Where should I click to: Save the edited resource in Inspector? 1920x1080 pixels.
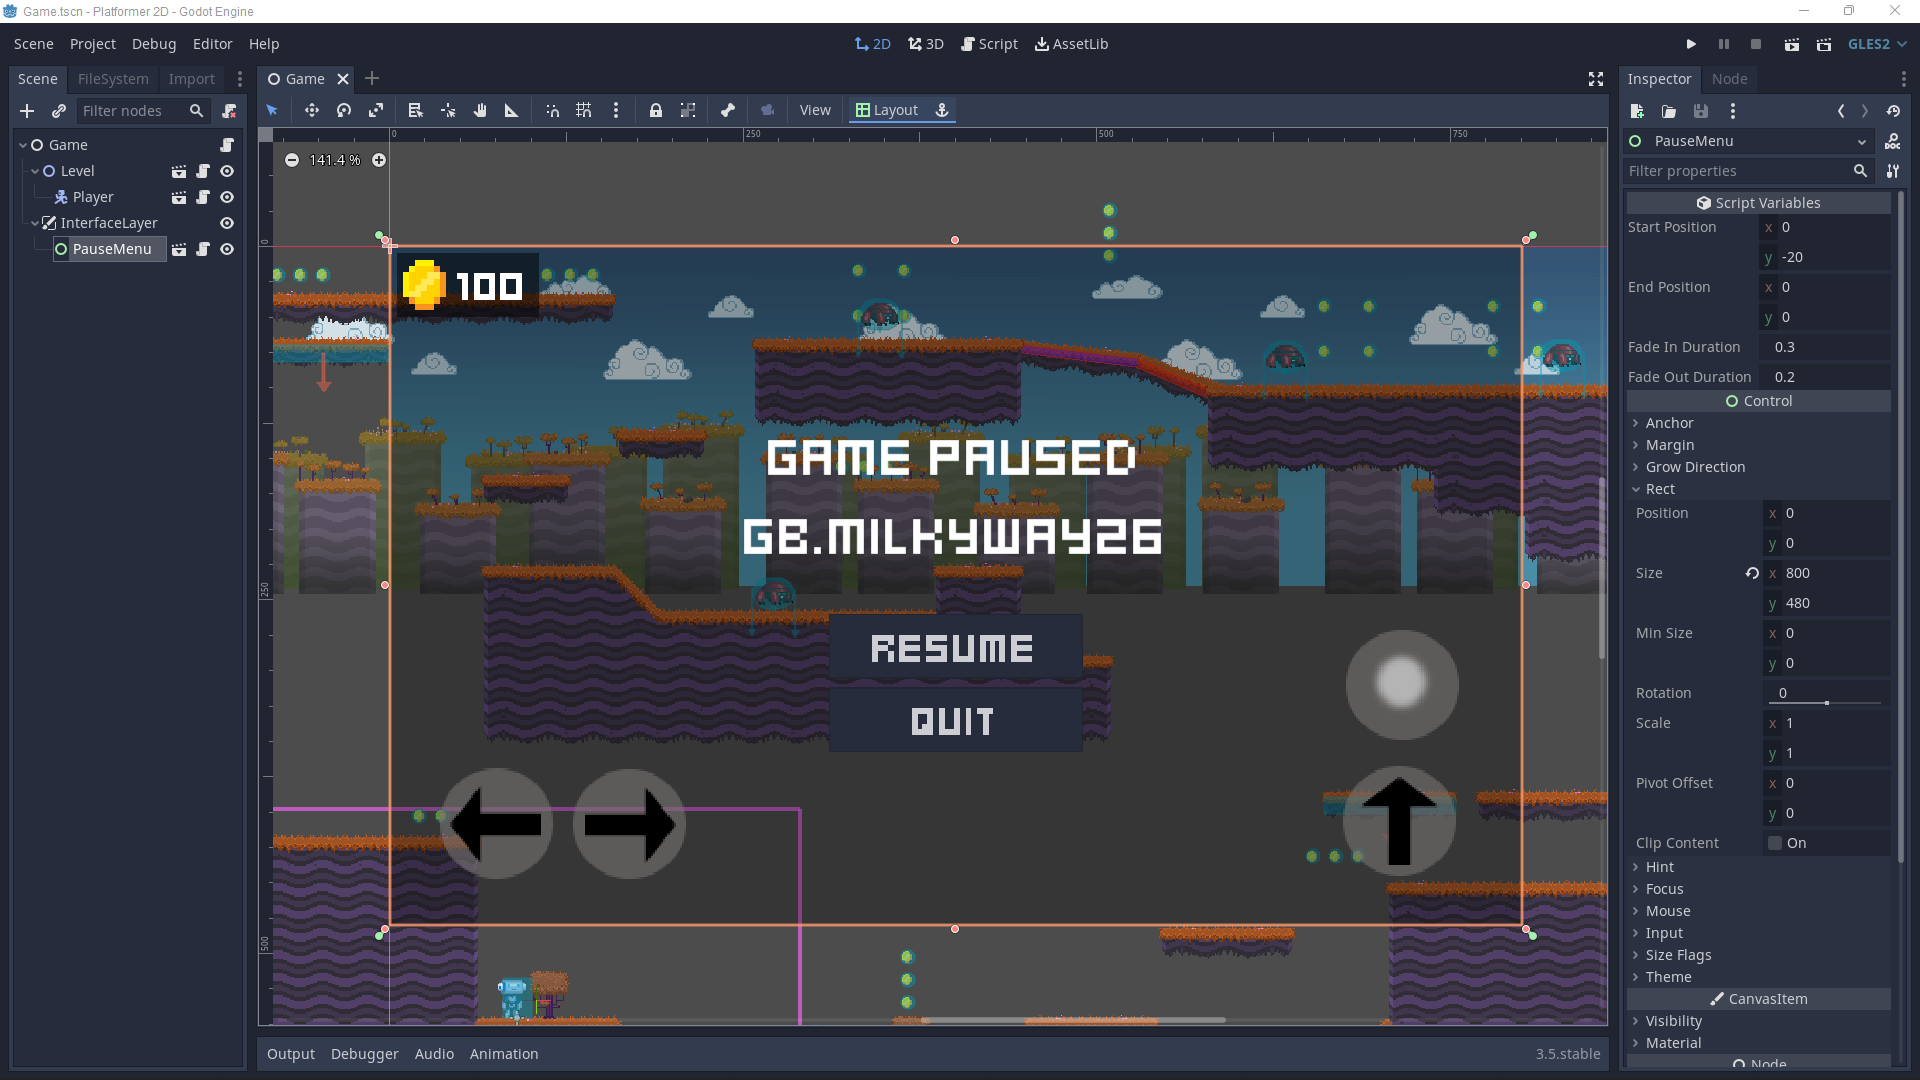[x=1701, y=111]
